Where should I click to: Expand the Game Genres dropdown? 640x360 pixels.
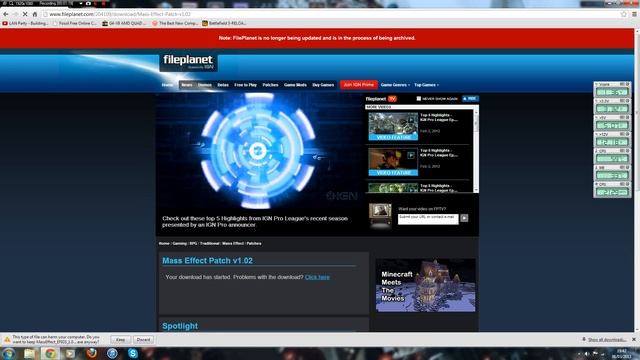395,85
